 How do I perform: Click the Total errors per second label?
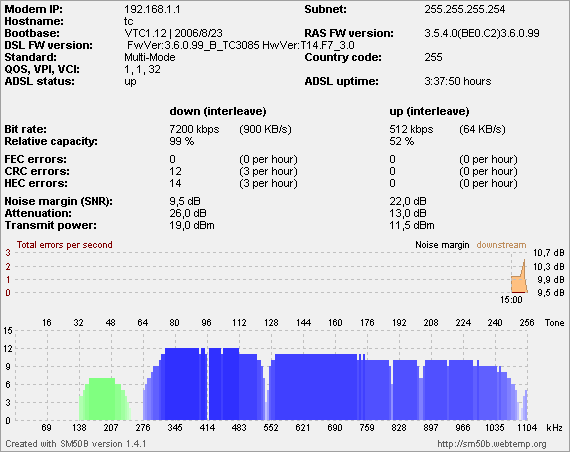click(x=64, y=245)
